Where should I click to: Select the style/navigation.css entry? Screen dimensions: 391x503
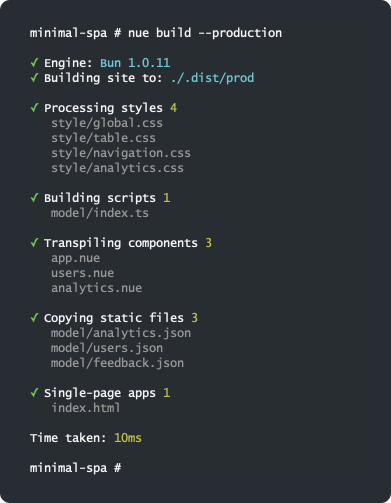[x=121, y=153]
